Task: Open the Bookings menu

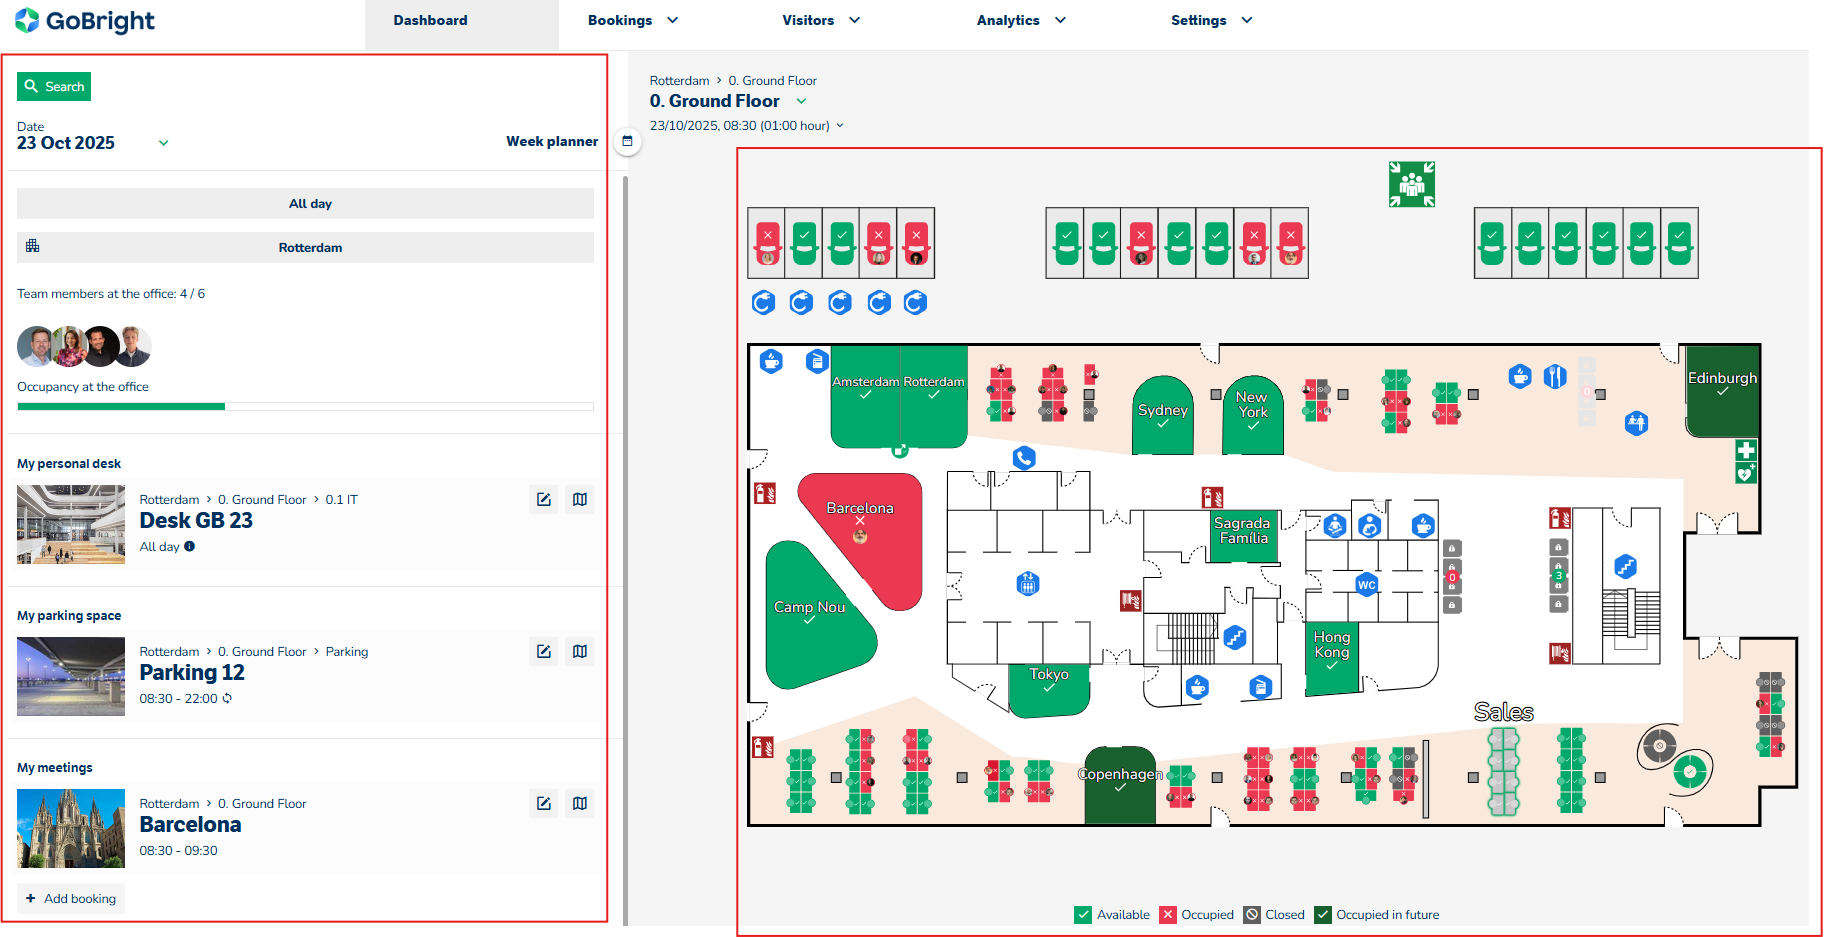Action: (632, 20)
